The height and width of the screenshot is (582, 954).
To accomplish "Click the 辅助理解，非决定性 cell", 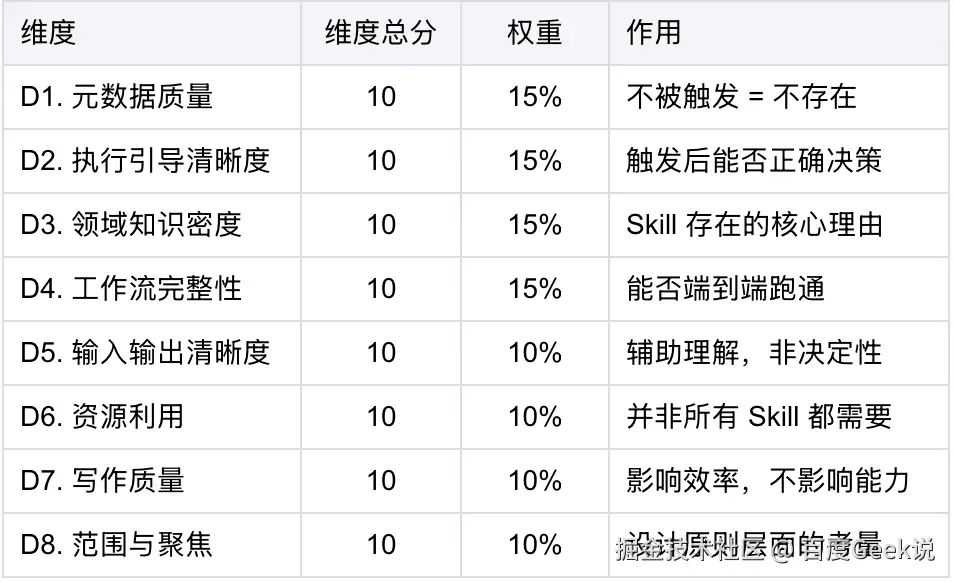I will pyautogui.click(x=754, y=353).
